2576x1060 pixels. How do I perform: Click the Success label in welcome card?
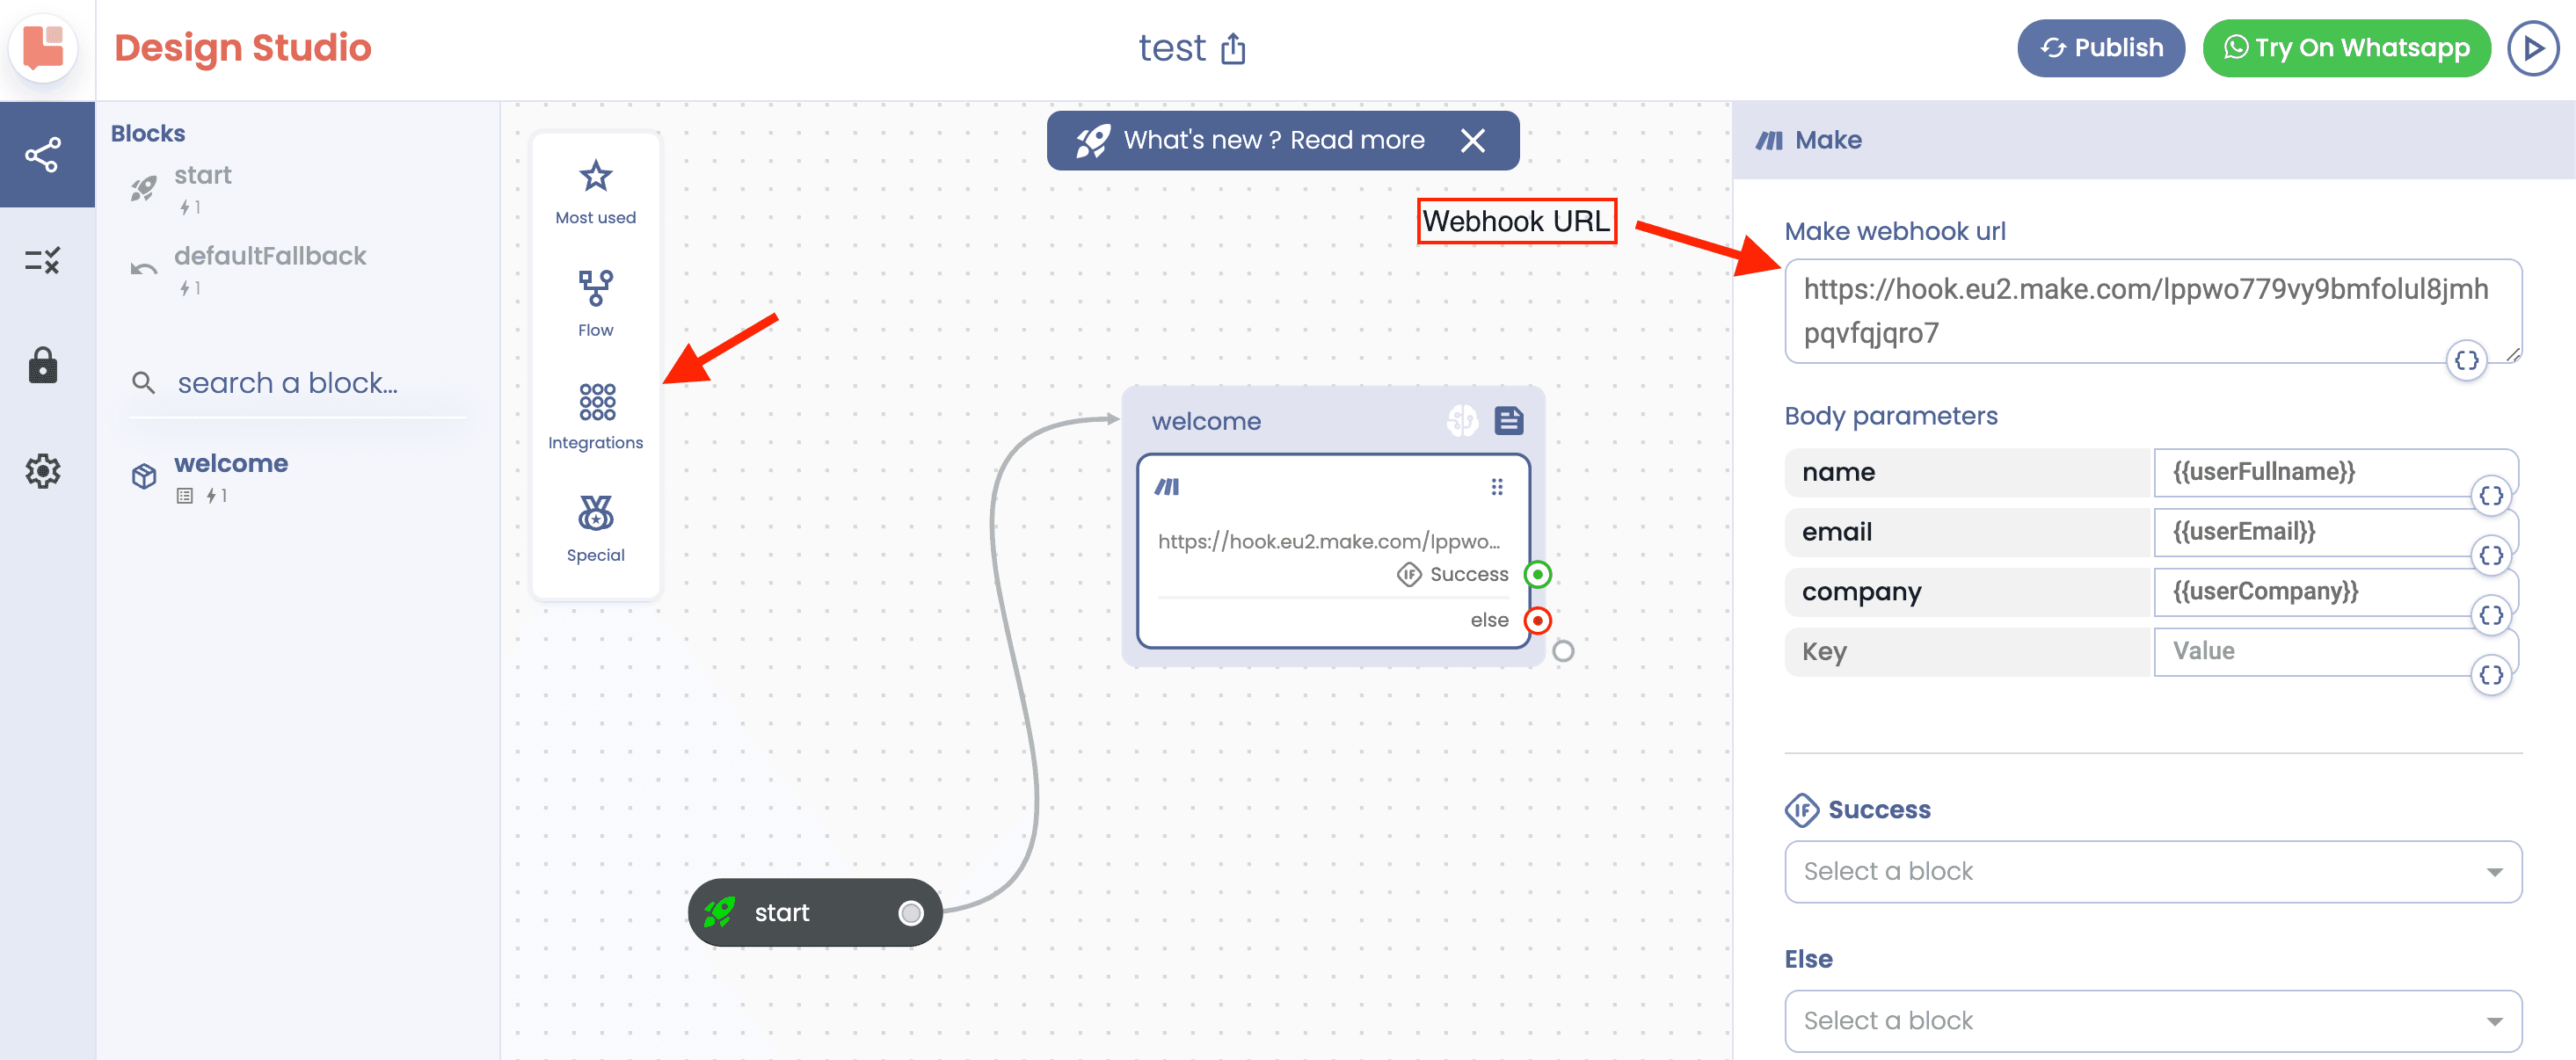pyautogui.click(x=1469, y=574)
